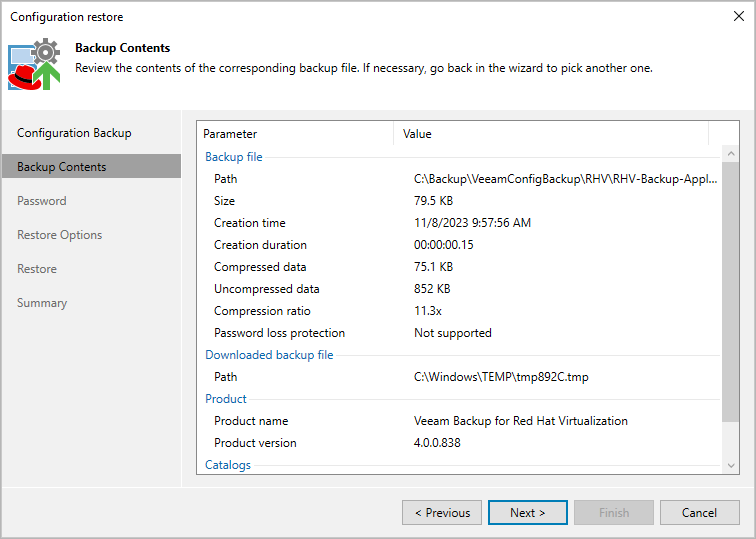Open the Restore step in sidebar
Viewport: 756px width, 539px height.
[x=37, y=269]
